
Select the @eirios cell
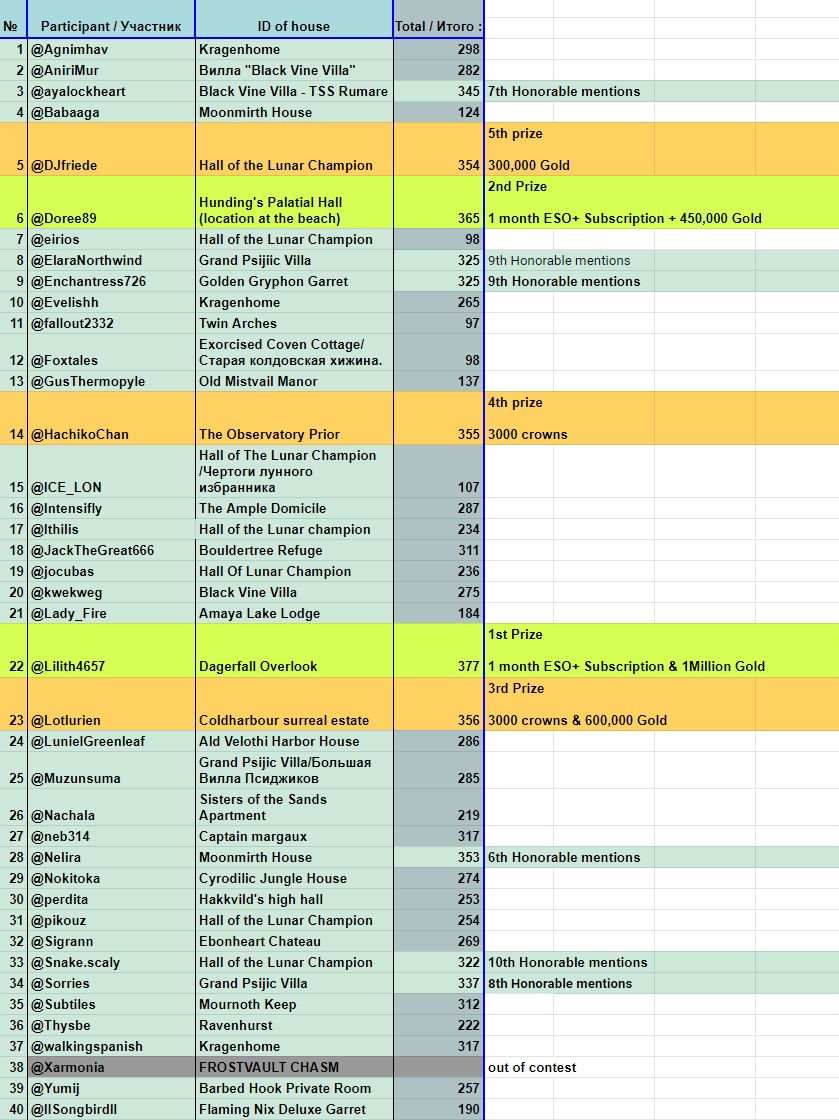(111, 239)
